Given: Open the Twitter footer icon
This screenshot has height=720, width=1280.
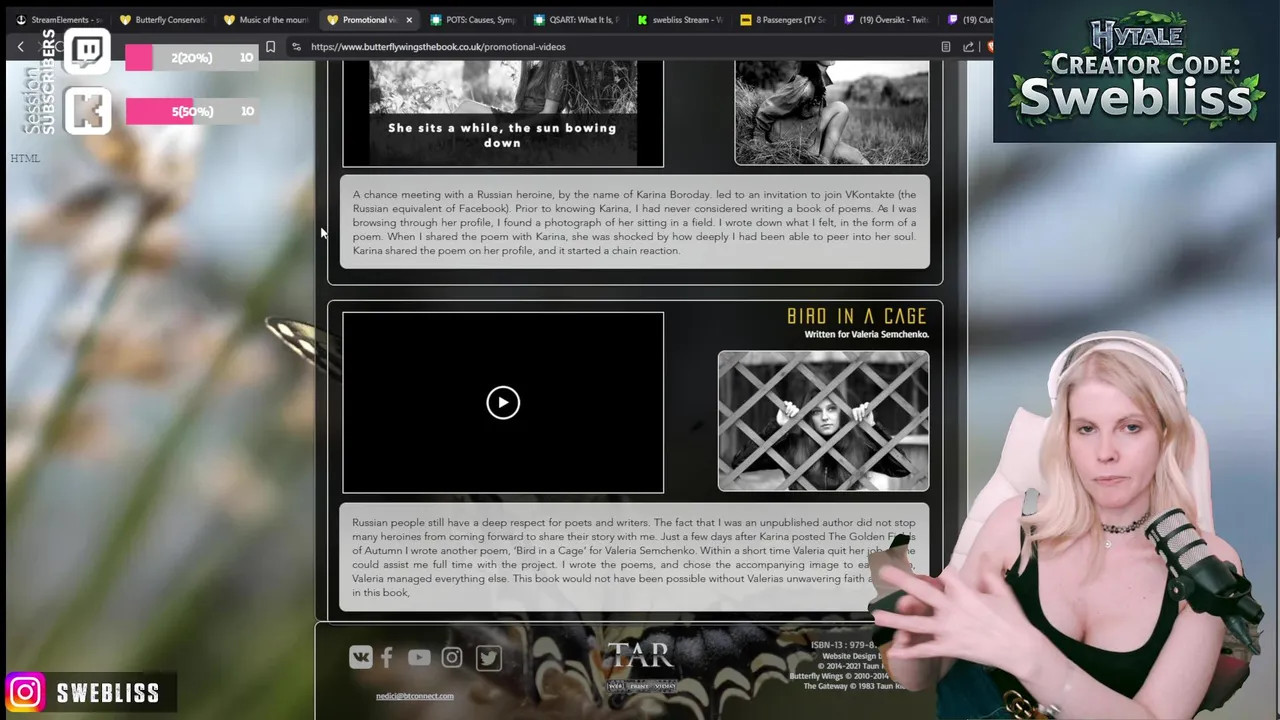Looking at the screenshot, I should pyautogui.click(x=488, y=657).
